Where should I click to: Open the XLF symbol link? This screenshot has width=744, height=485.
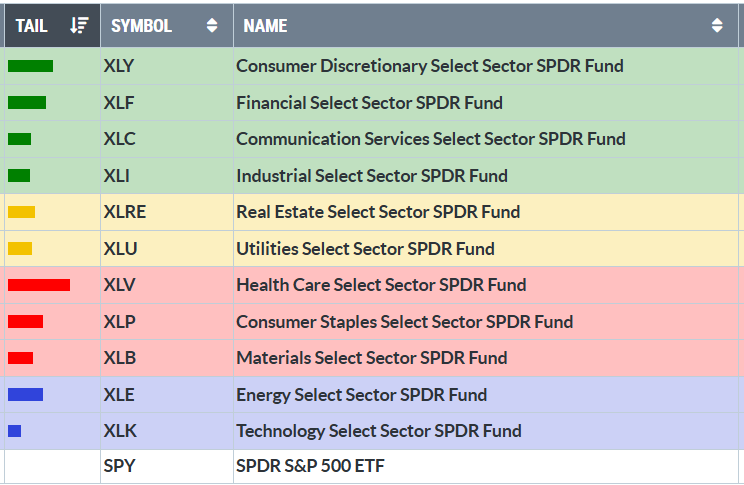click(x=118, y=103)
